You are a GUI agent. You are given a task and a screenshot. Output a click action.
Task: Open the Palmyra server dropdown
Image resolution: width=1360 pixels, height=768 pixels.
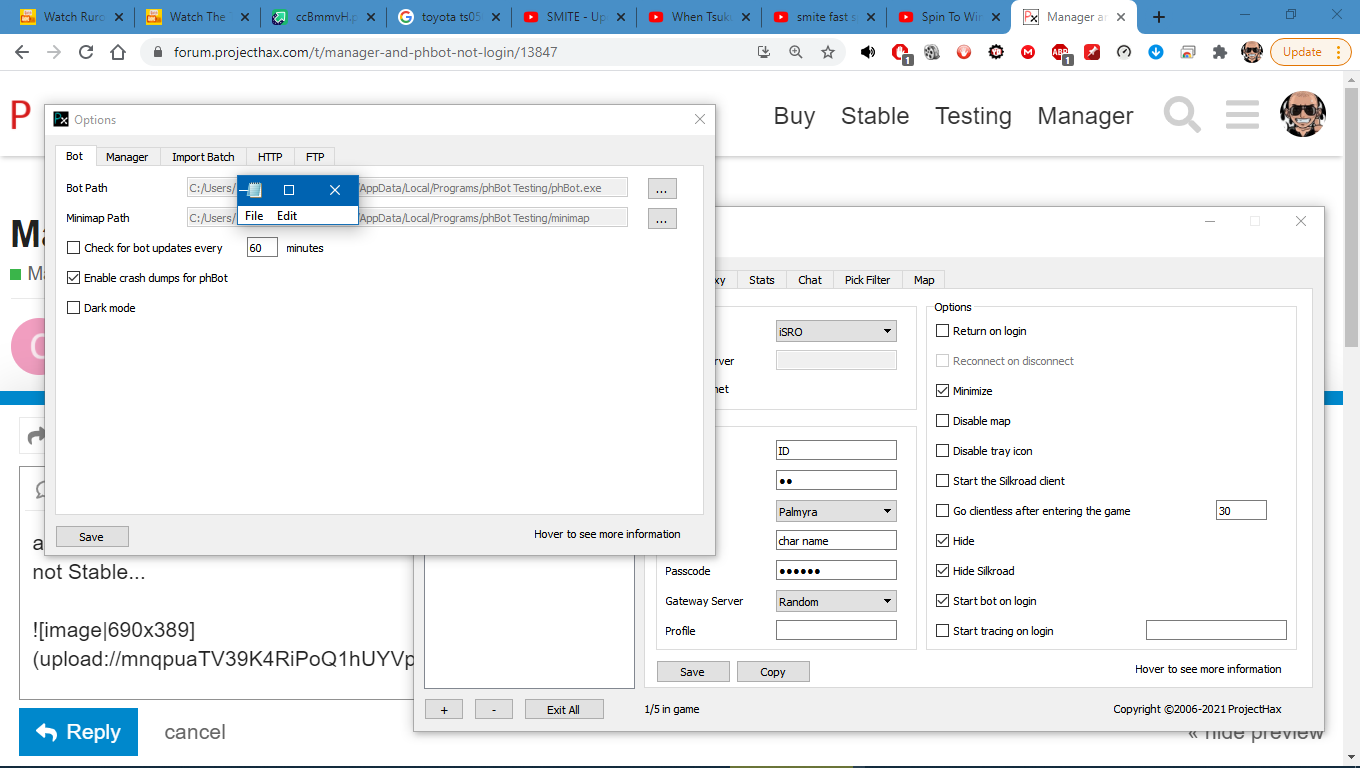coord(836,511)
